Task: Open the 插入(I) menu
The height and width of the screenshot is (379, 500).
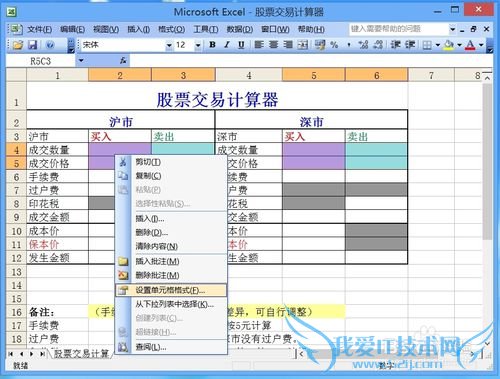Action: pyautogui.click(x=138, y=29)
